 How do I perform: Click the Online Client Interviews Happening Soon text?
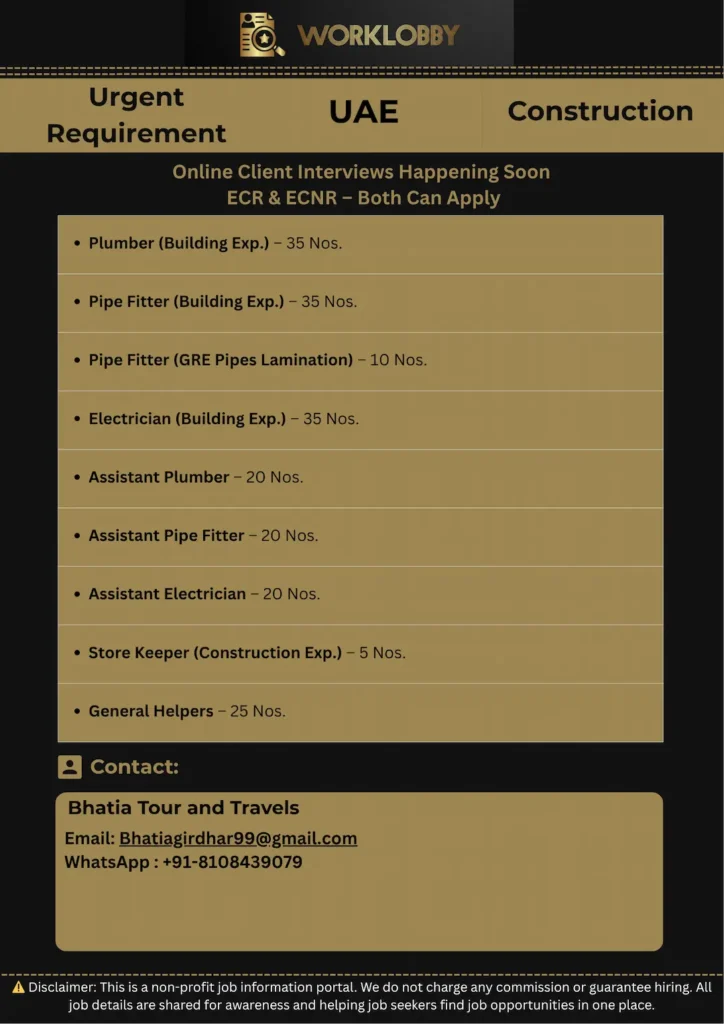tap(361, 172)
